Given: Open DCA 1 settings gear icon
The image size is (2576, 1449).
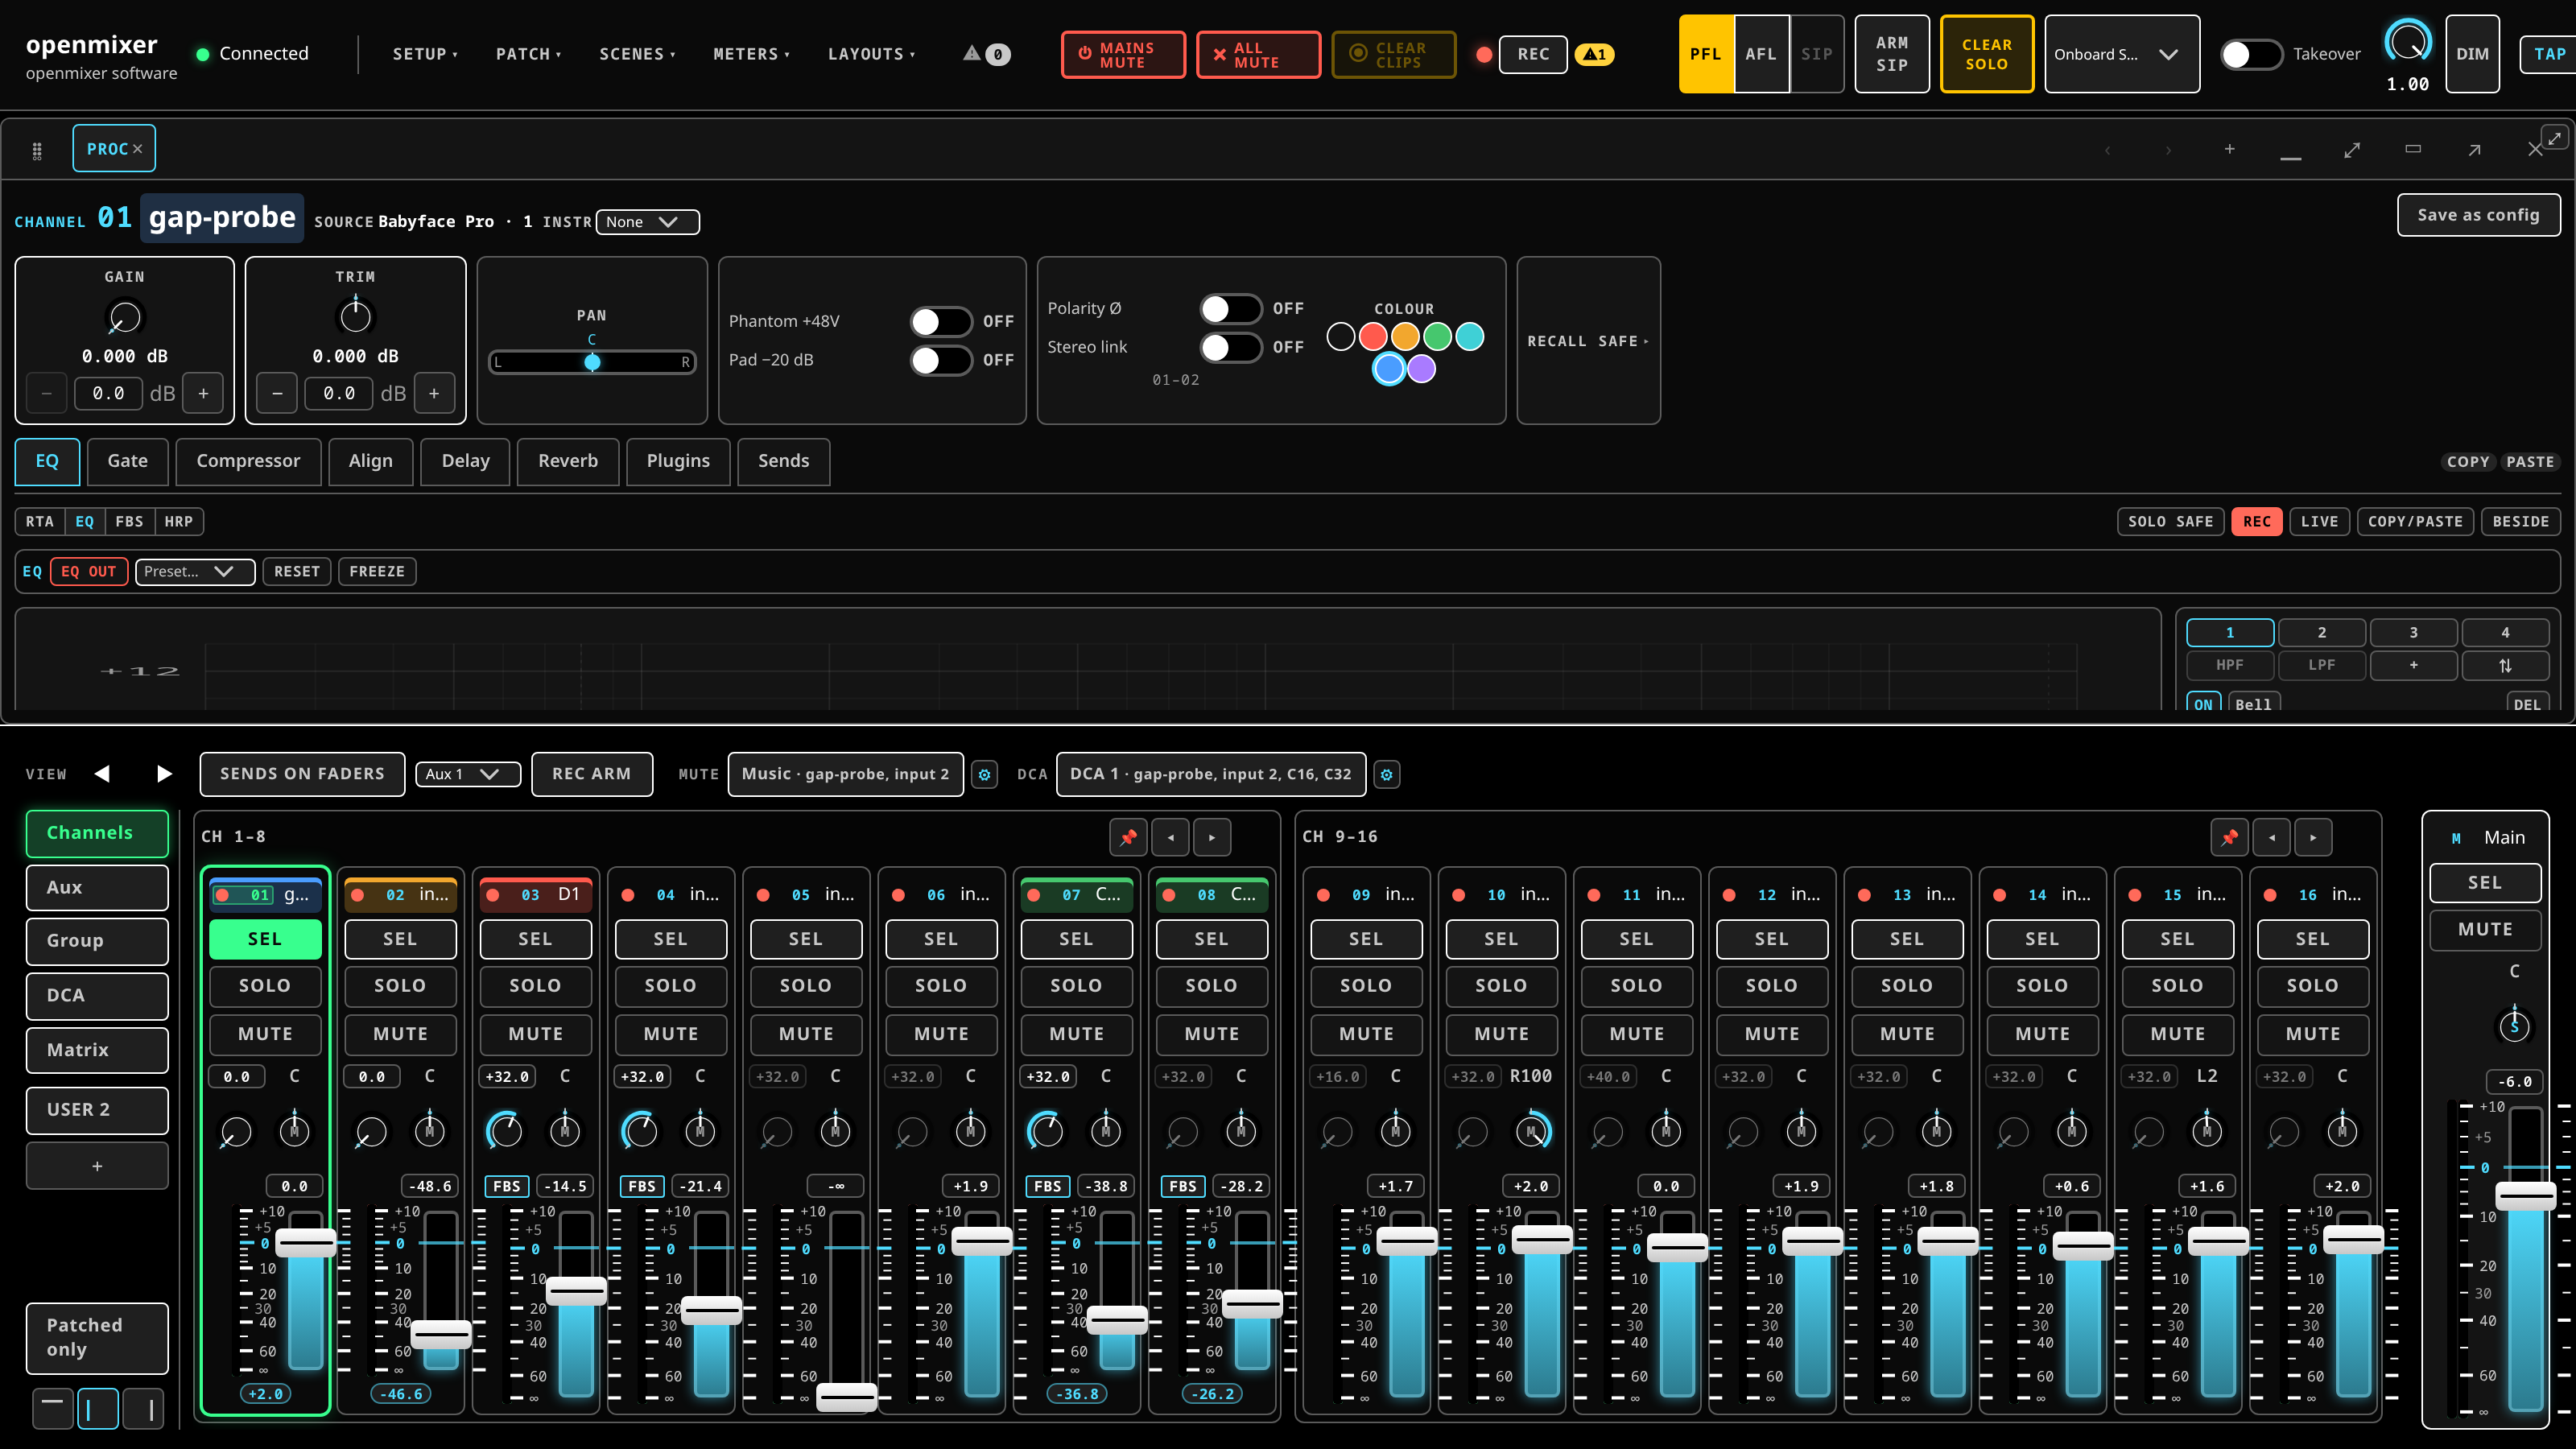Looking at the screenshot, I should point(1386,774).
